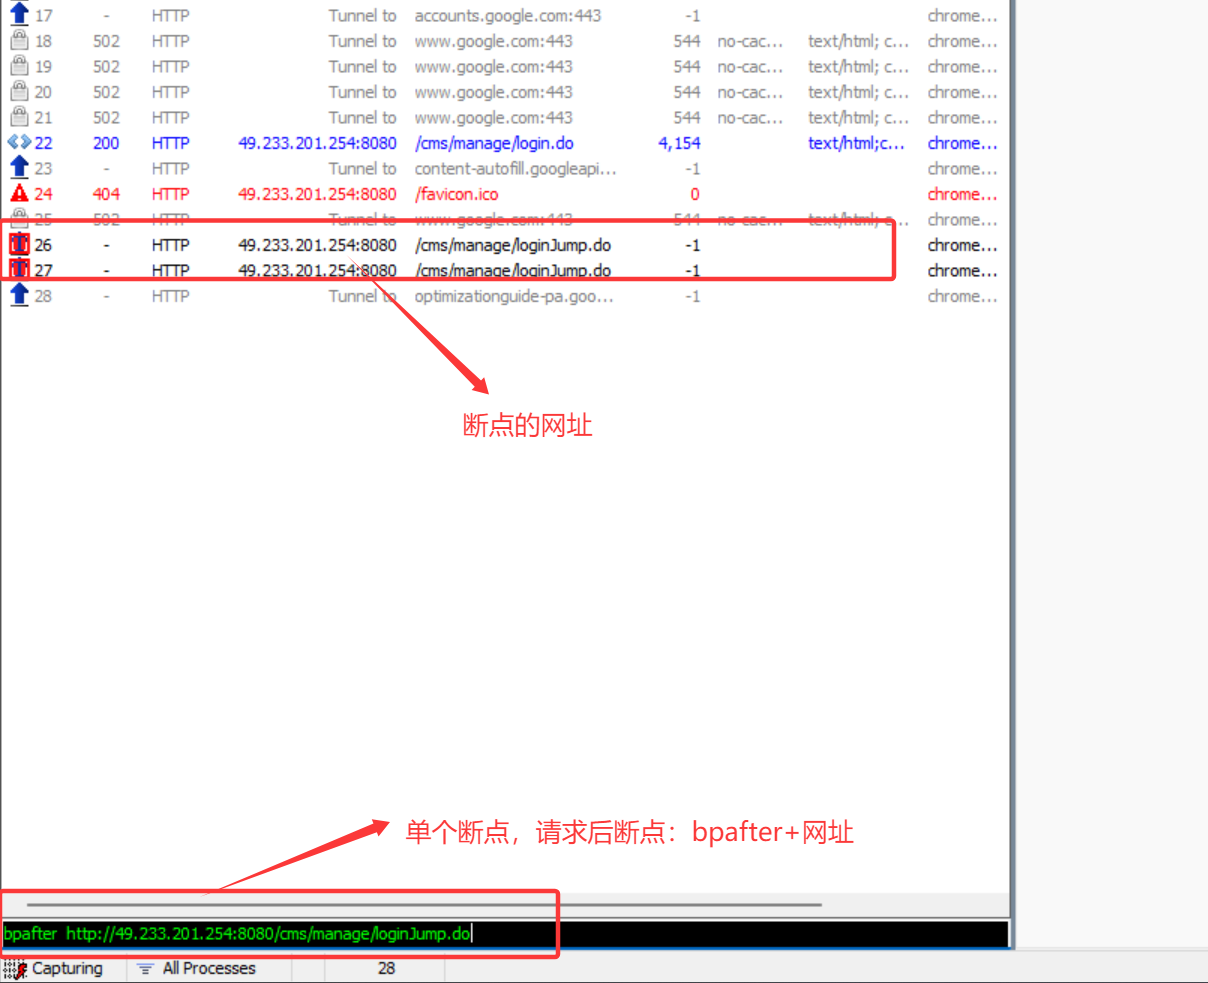Click upload arrow icon of session 23

click(19, 168)
